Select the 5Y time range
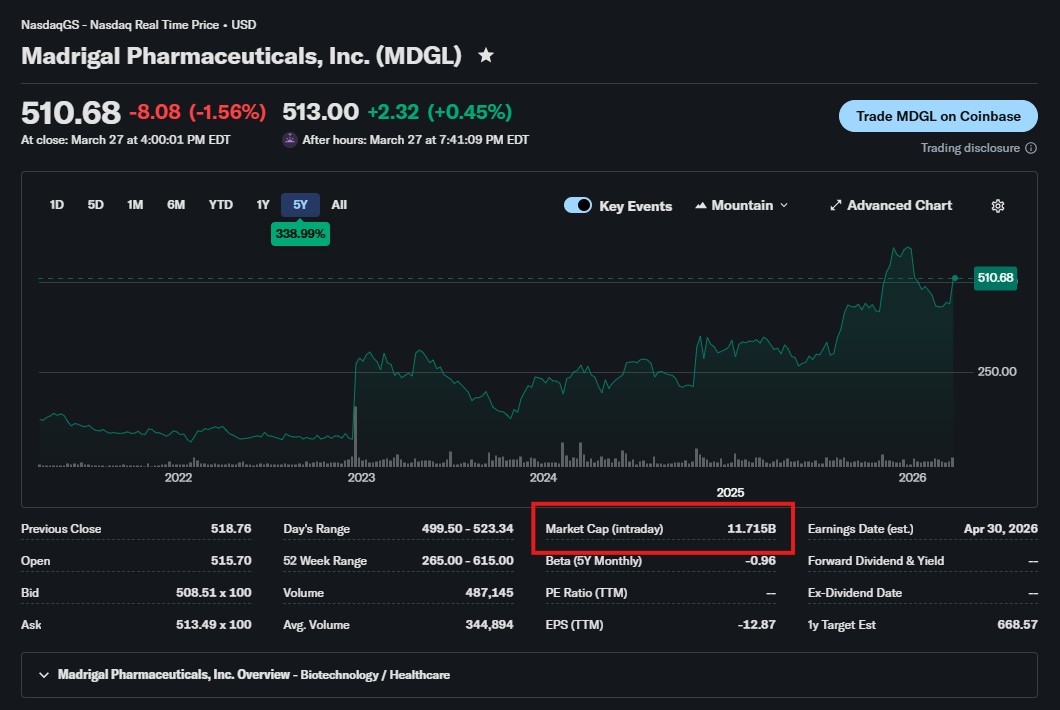Viewport: 1060px width, 710px height. [300, 205]
